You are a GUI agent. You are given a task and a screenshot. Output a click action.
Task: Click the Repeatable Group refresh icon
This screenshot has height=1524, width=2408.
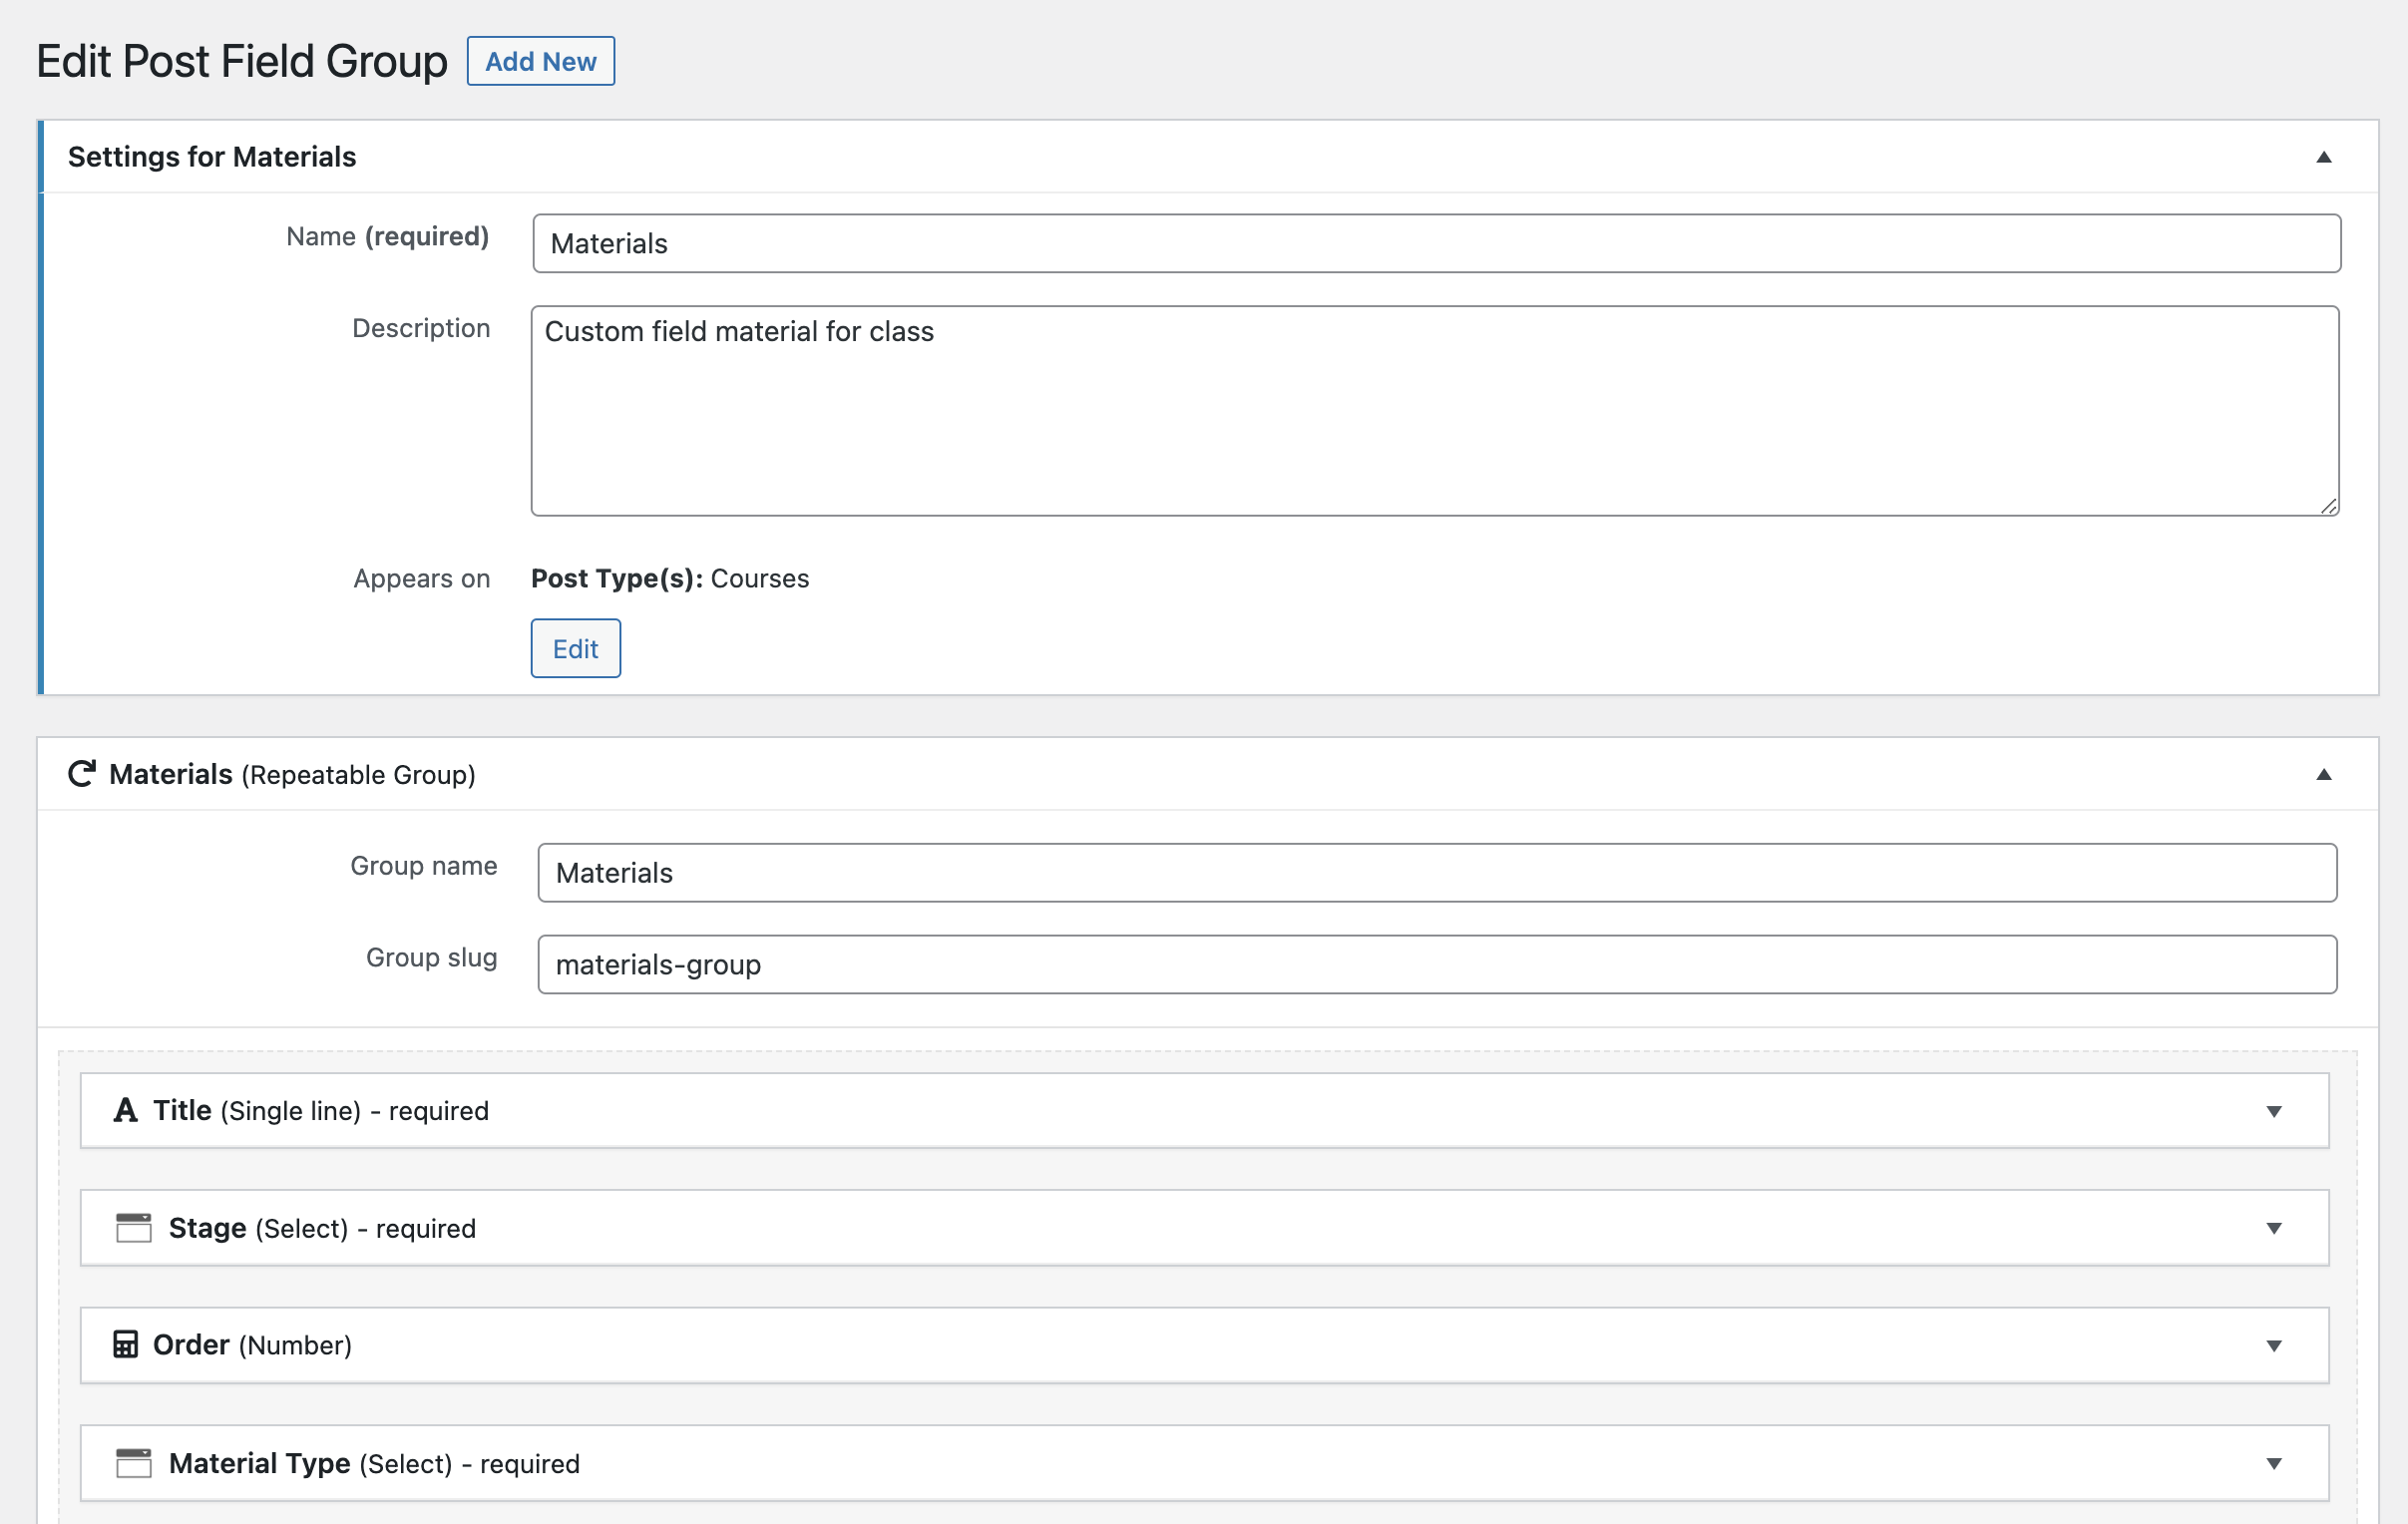[x=82, y=774]
